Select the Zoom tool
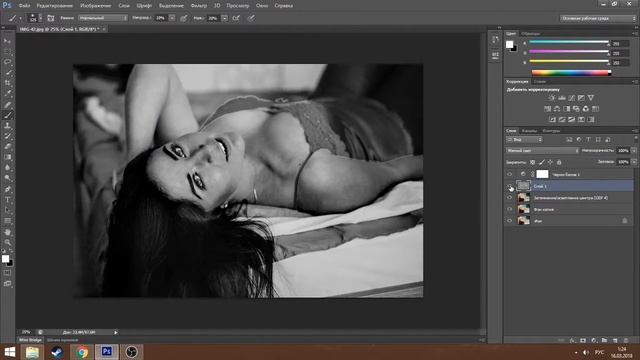 tap(7, 242)
